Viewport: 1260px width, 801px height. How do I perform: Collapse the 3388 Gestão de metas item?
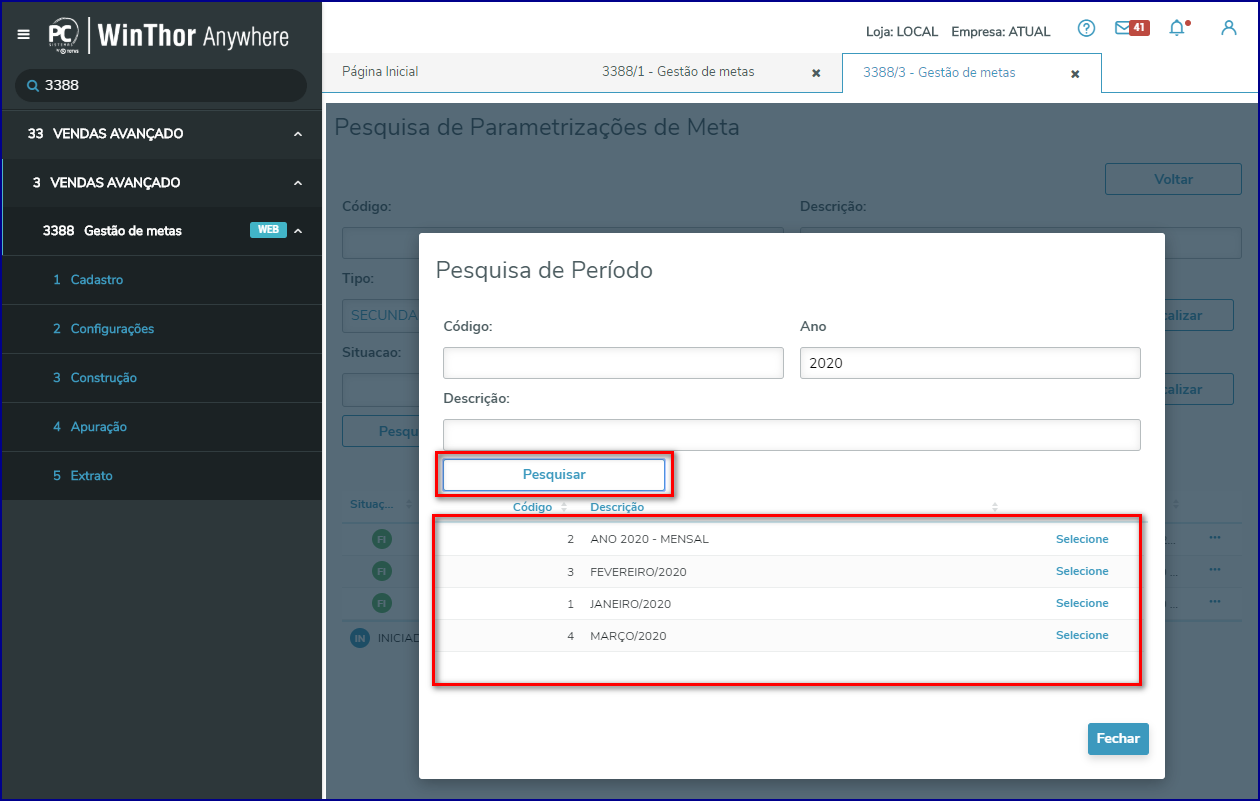pyautogui.click(x=298, y=231)
